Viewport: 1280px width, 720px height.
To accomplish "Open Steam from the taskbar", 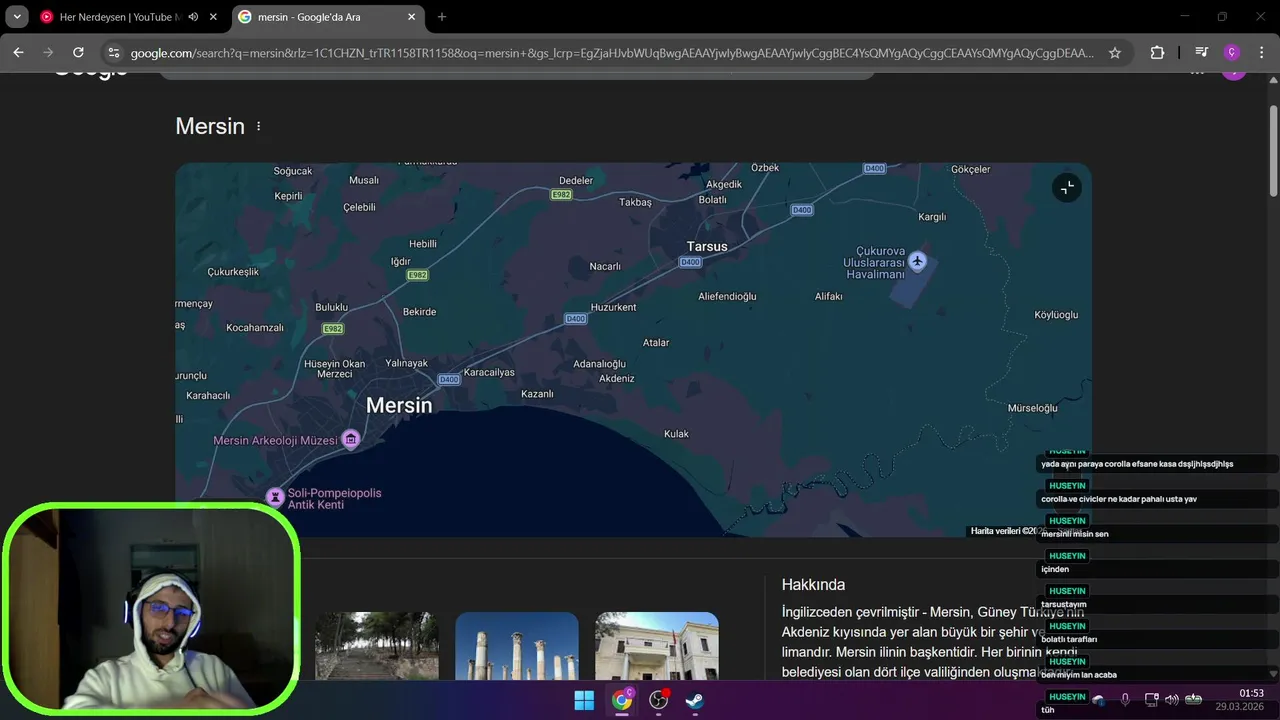I will tap(694, 700).
